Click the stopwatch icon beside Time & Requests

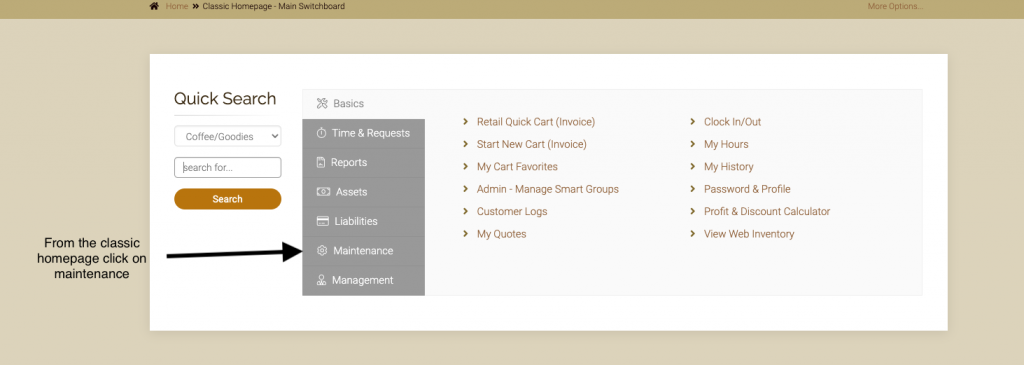[x=321, y=133]
